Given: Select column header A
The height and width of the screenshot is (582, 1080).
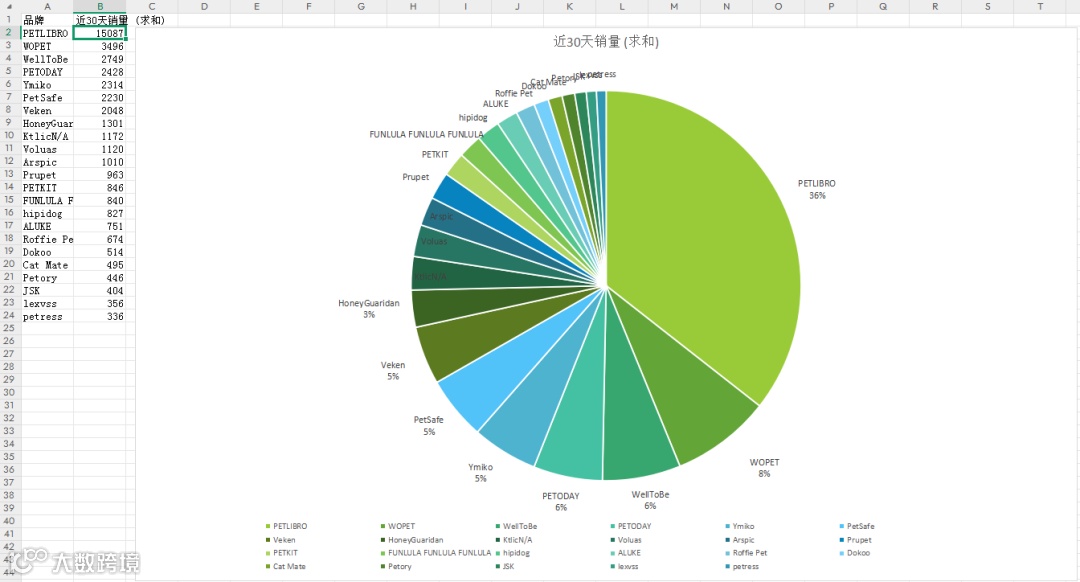Looking at the screenshot, I should 47,6.
